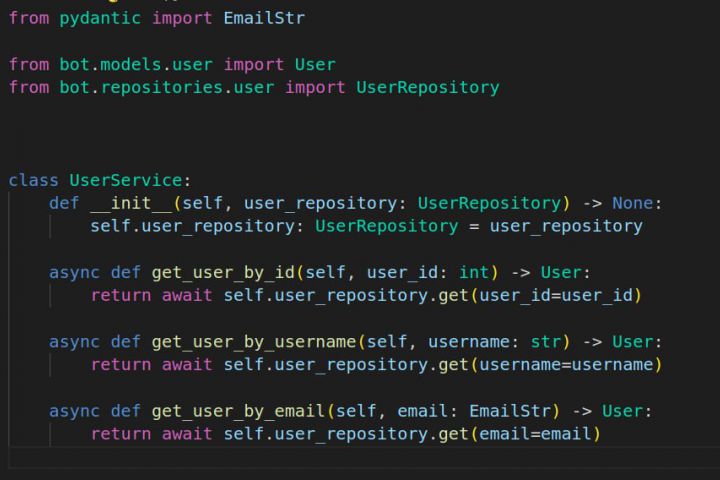720x480 pixels.
Task: Click the first async keyword
Action: coord(74,272)
